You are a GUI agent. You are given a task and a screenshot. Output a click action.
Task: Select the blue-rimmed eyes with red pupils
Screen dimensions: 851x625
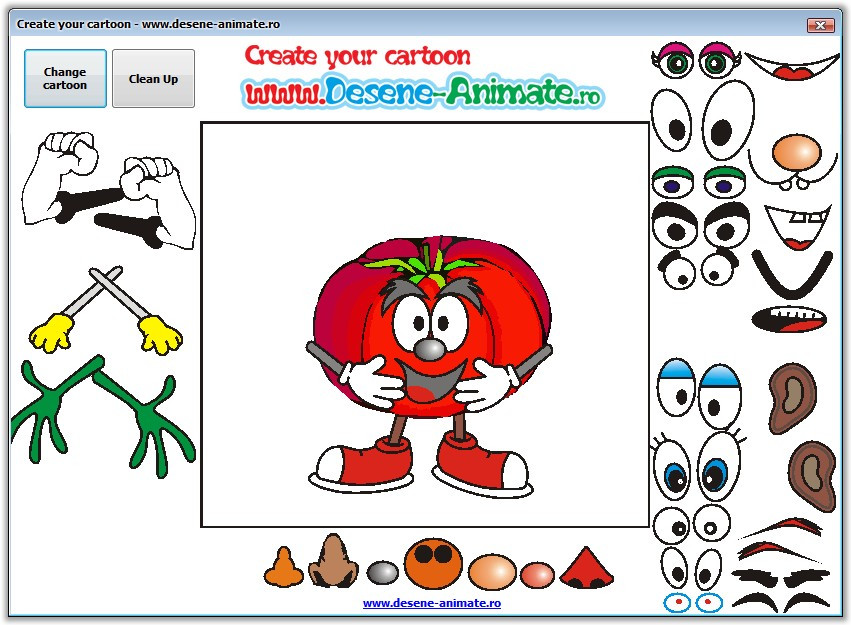pyautogui.click(x=693, y=603)
